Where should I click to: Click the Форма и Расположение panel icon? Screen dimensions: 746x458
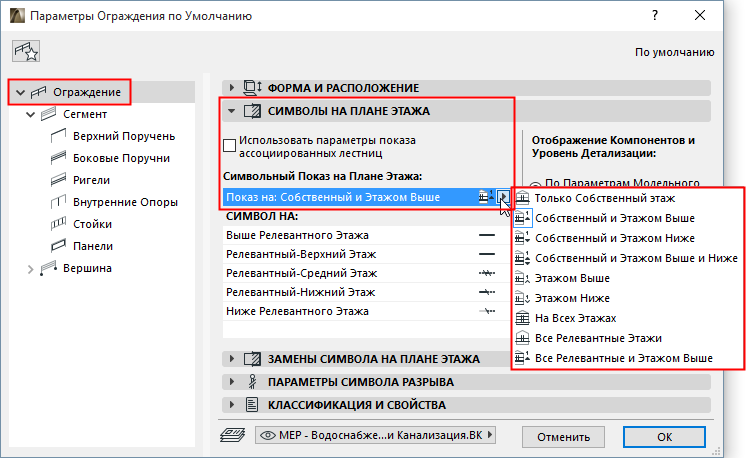click(x=252, y=88)
